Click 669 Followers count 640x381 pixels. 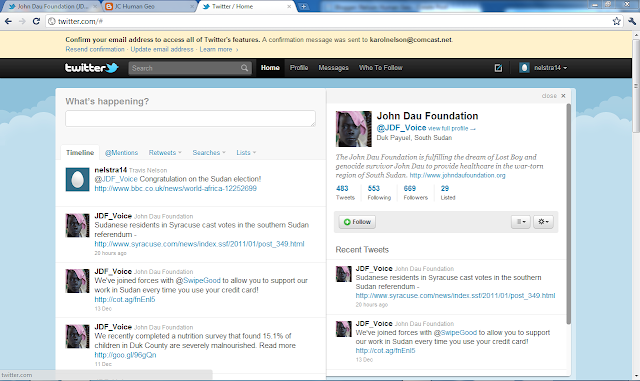(416, 192)
